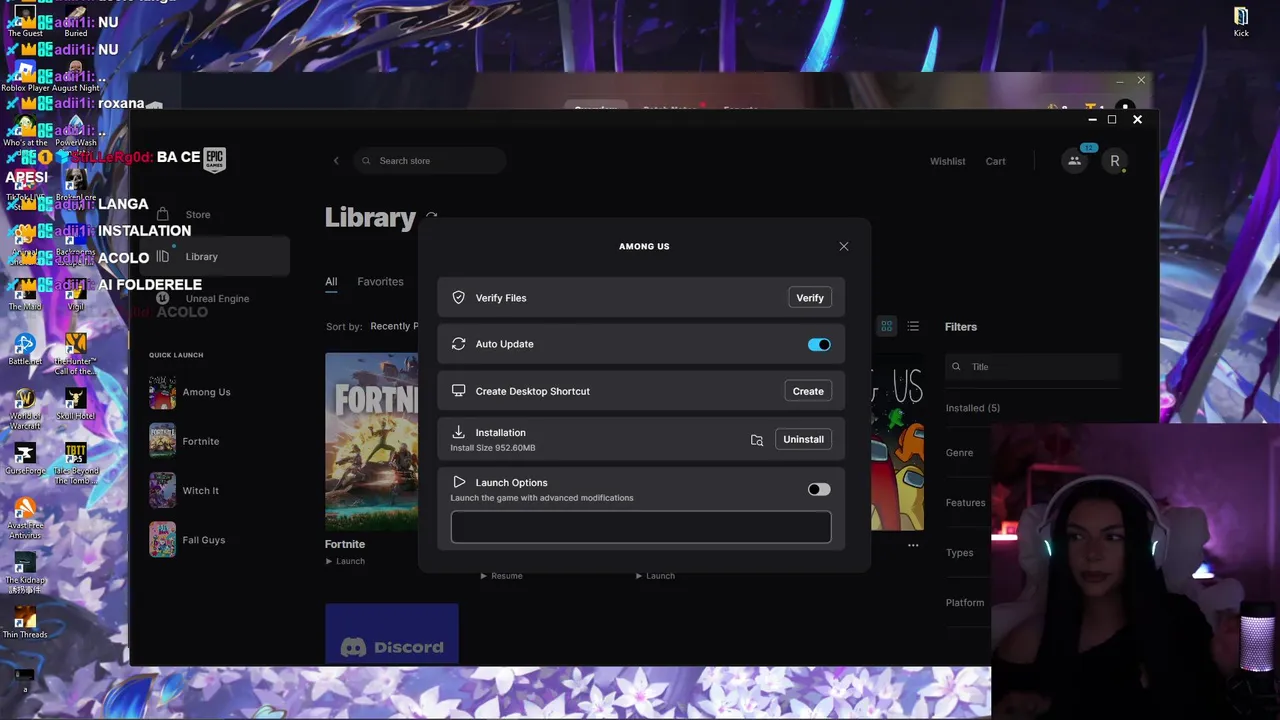Click into the launch options text field
This screenshot has width=1280, height=720.
pyautogui.click(x=641, y=527)
